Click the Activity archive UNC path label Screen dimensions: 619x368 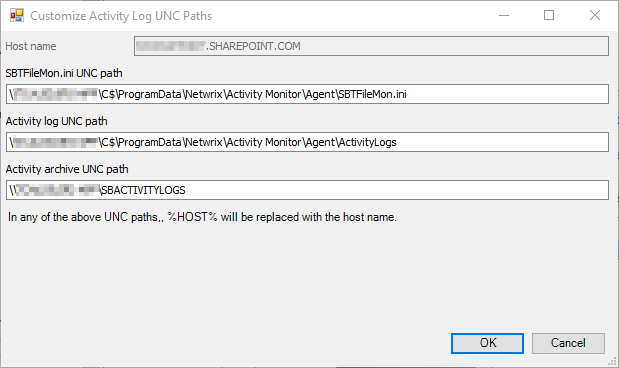coord(67,169)
